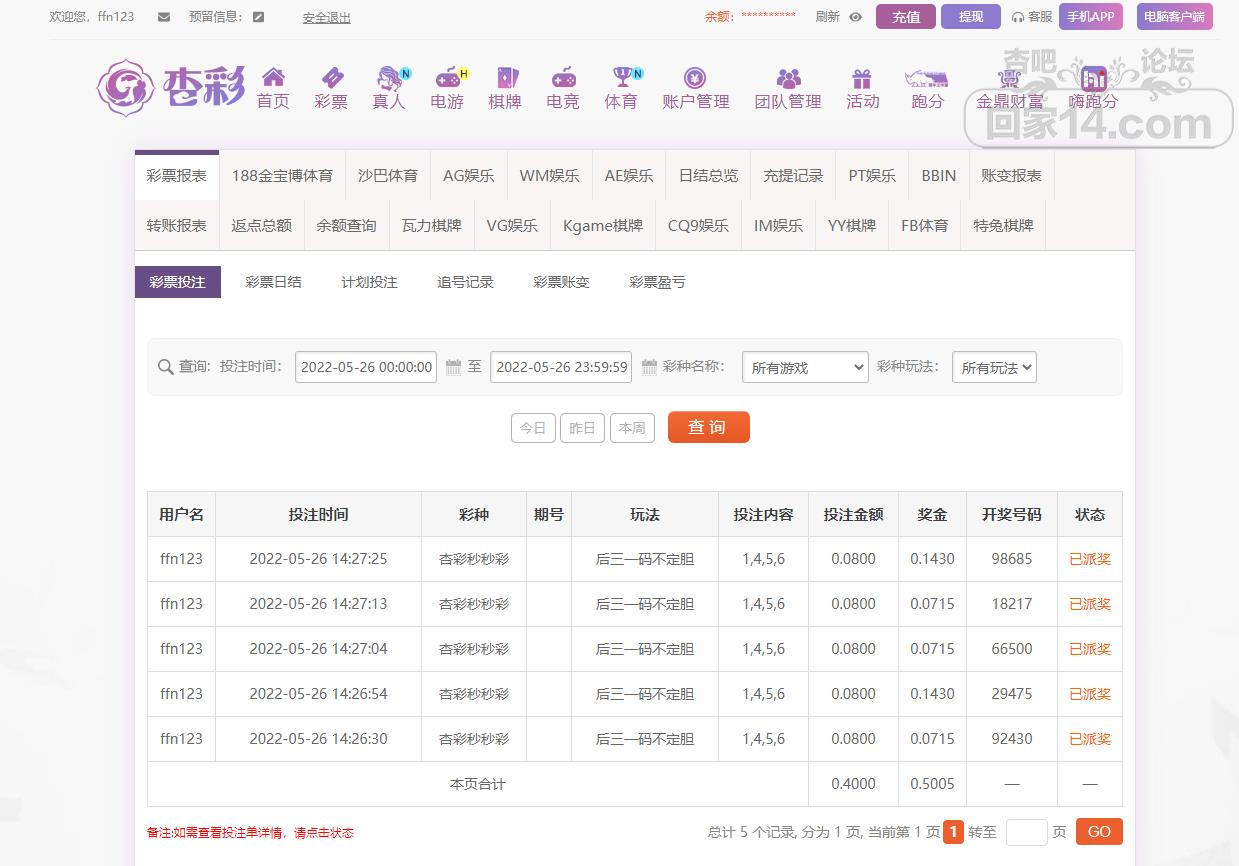Click the live dealer icon
The width and height of the screenshot is (1239, 866).
(389, 78)
